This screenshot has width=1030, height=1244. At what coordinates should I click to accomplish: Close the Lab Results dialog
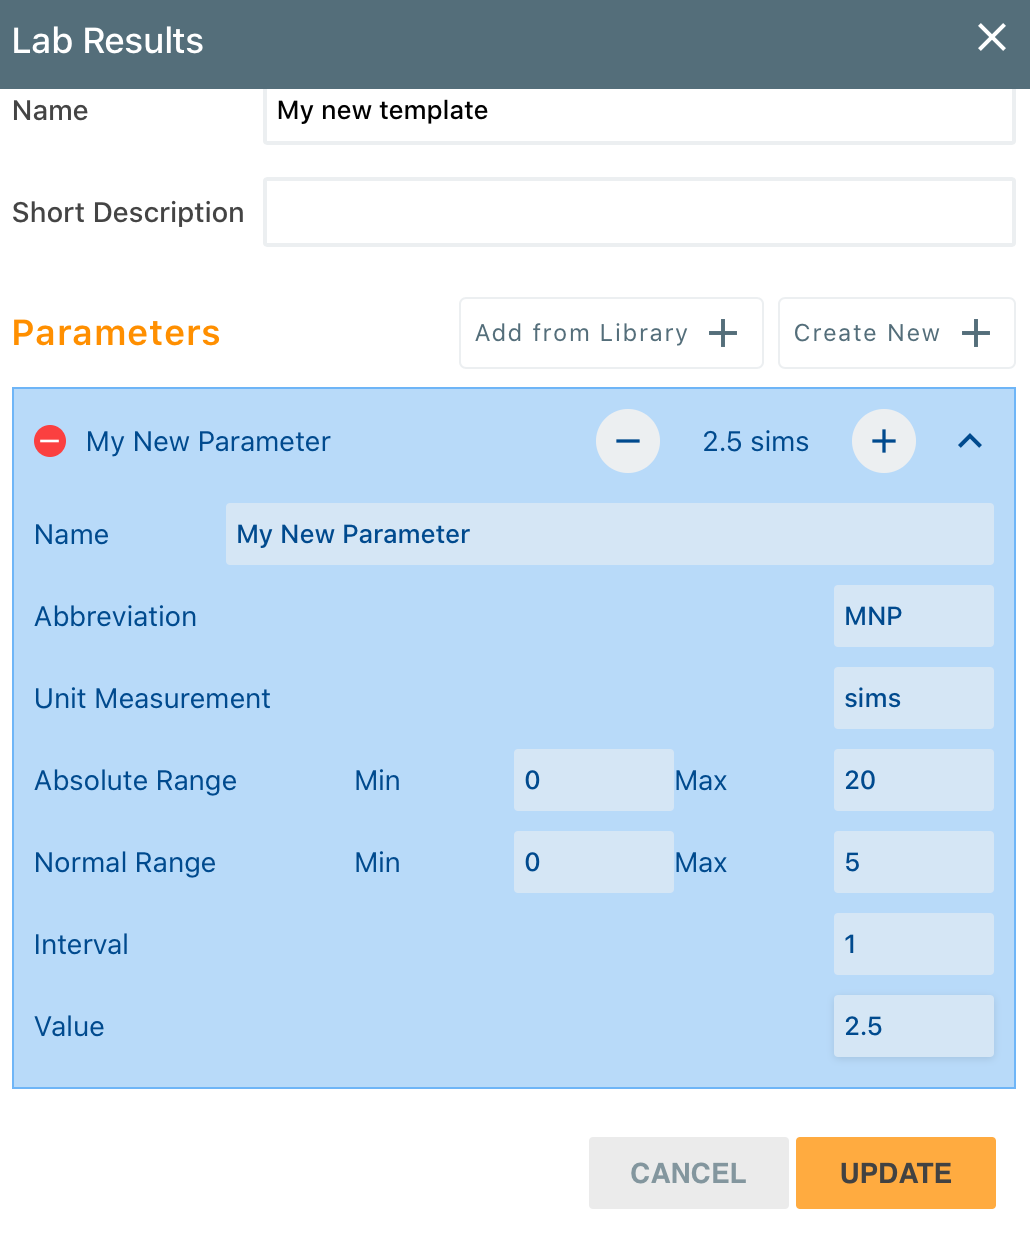pyautogui.click(x=991, y=38)
